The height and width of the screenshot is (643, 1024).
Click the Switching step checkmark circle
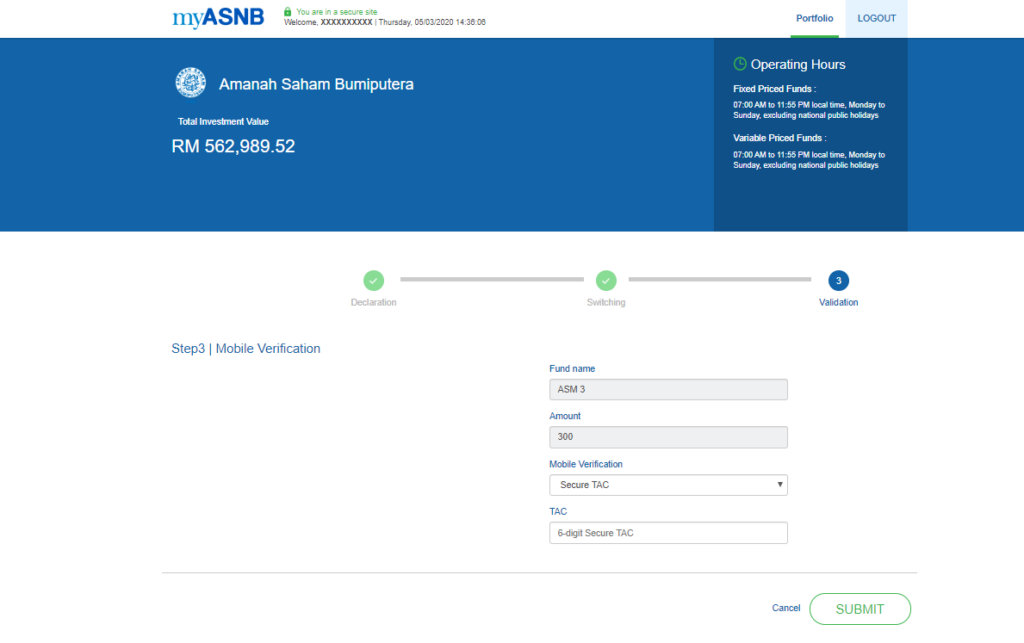[606, 280]
